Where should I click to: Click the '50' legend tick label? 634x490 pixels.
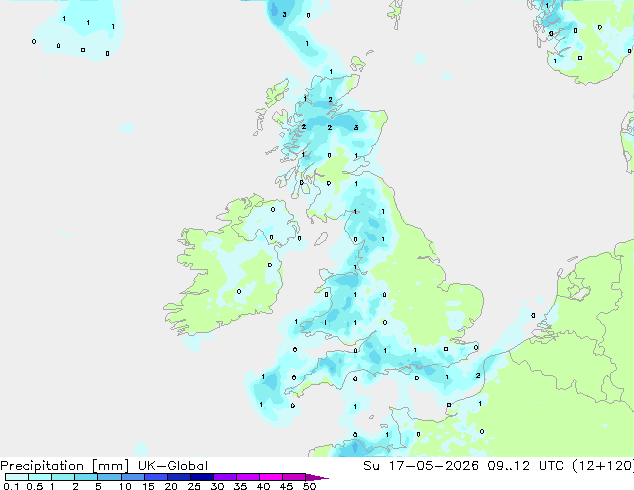click(309, 486)
